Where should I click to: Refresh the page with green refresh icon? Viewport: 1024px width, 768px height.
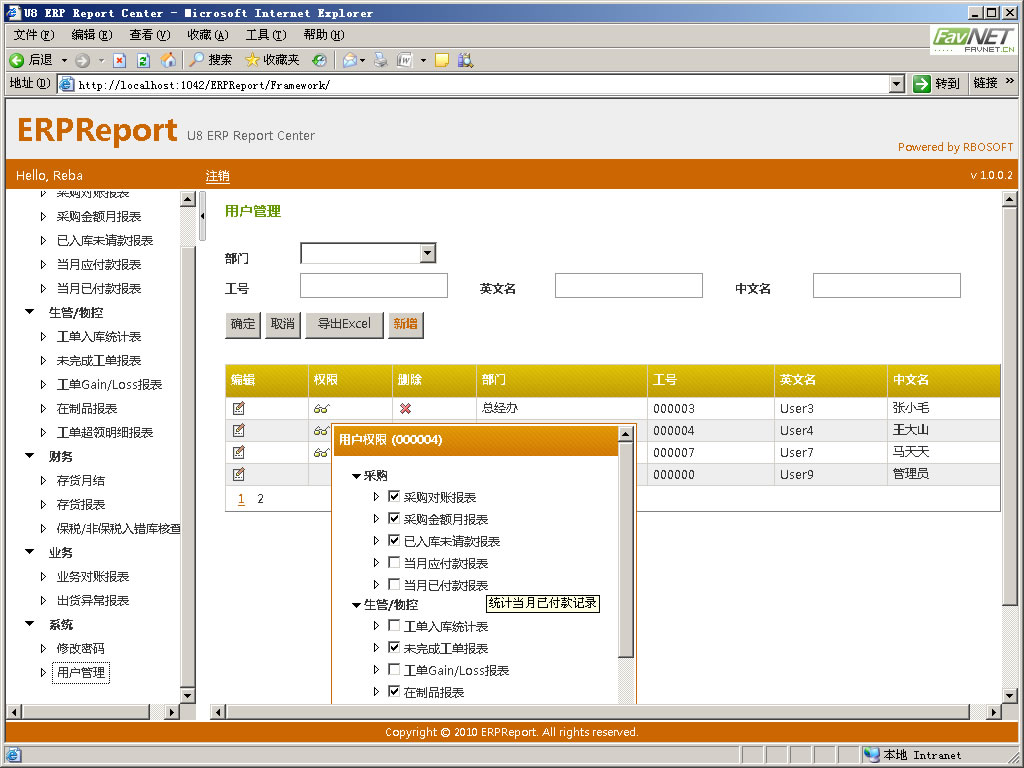[x=143, y=60]
